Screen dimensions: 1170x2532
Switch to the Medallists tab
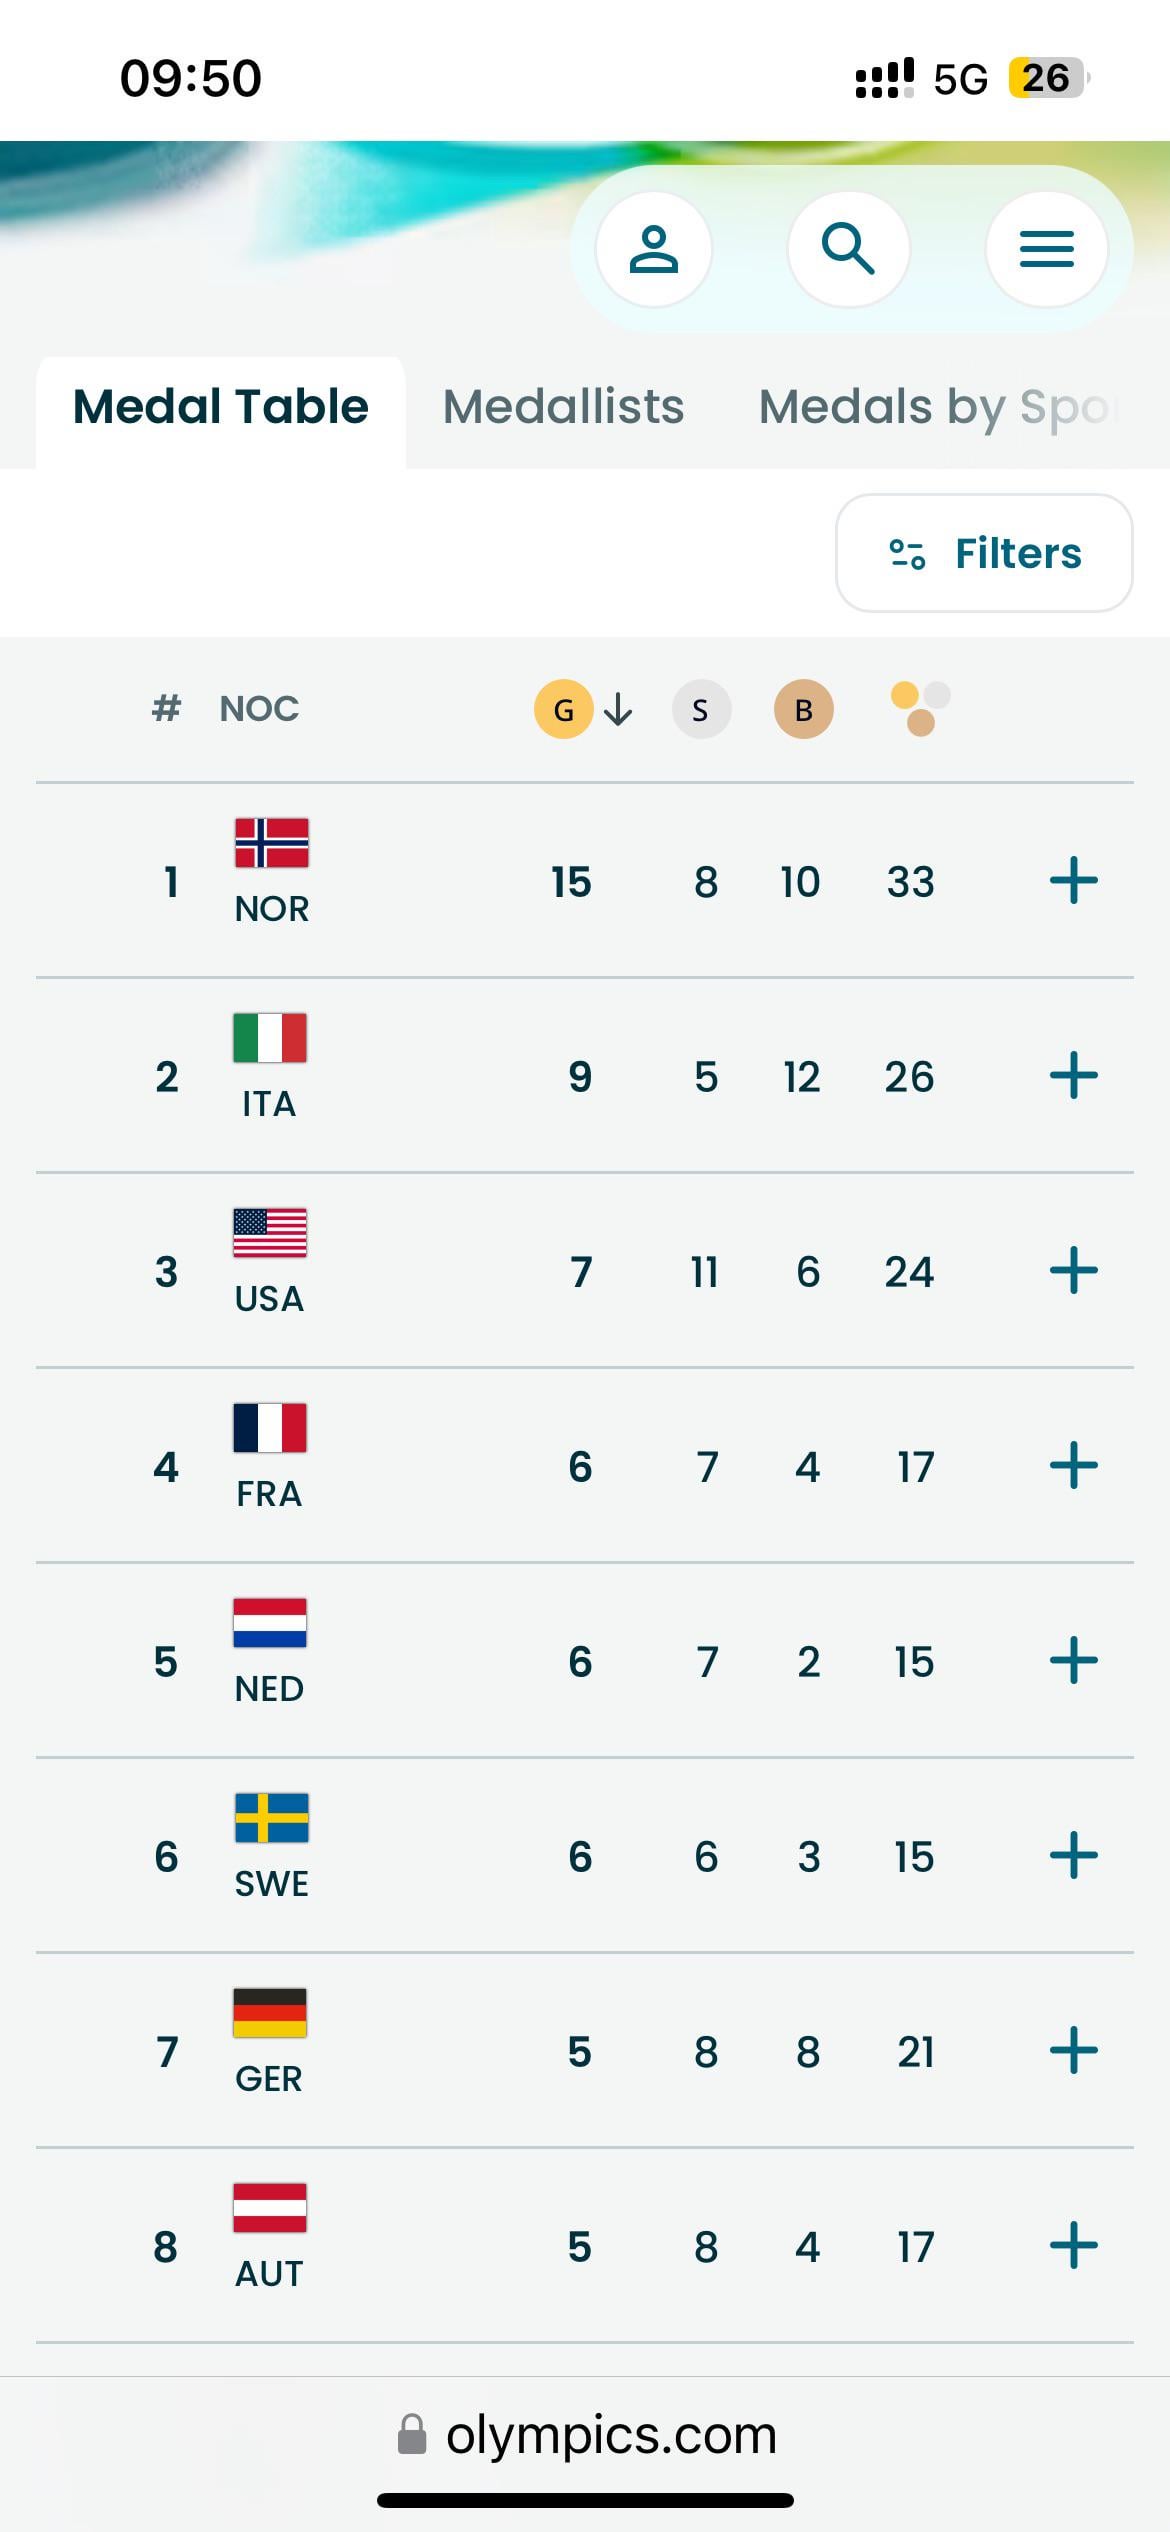click(563, 407)
